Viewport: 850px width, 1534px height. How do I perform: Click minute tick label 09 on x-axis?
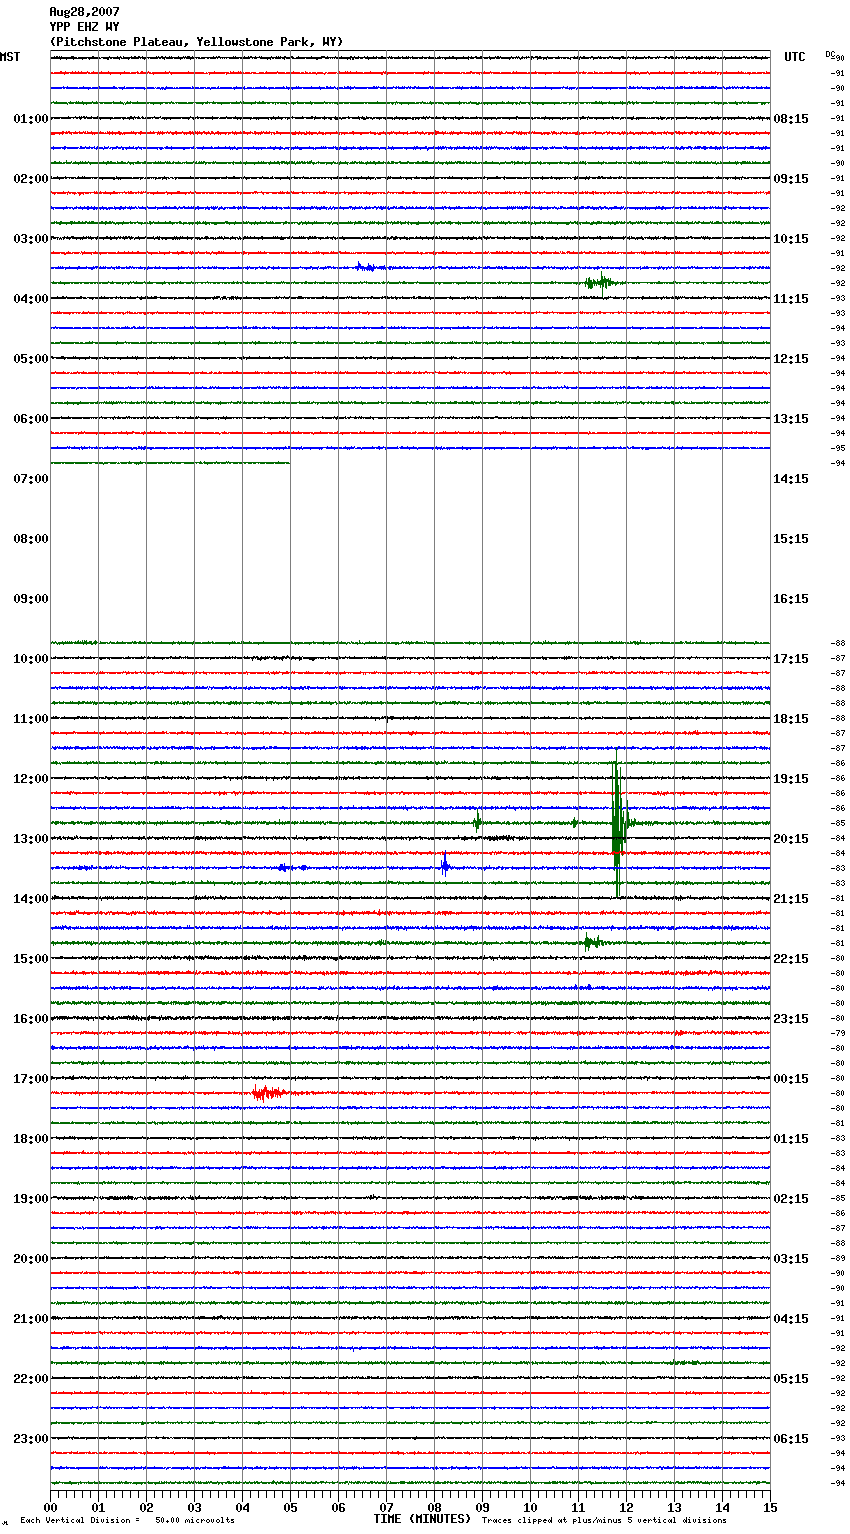click(x=482, y=1507)
